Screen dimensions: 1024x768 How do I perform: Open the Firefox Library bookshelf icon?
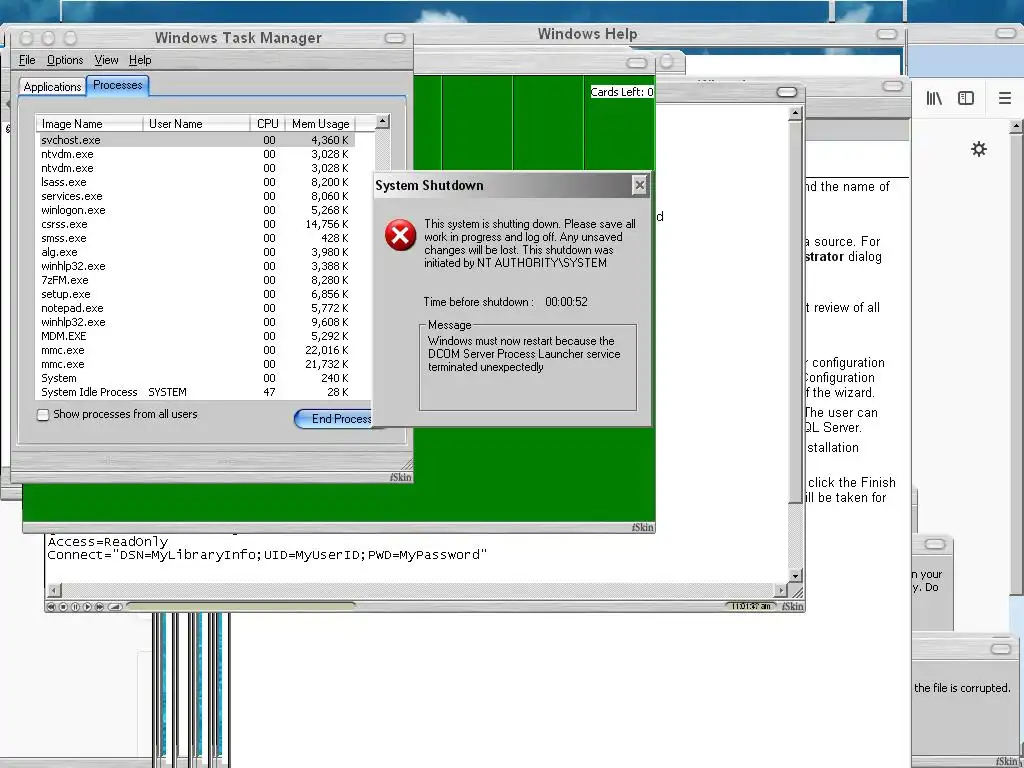click(x=934, y=98)
